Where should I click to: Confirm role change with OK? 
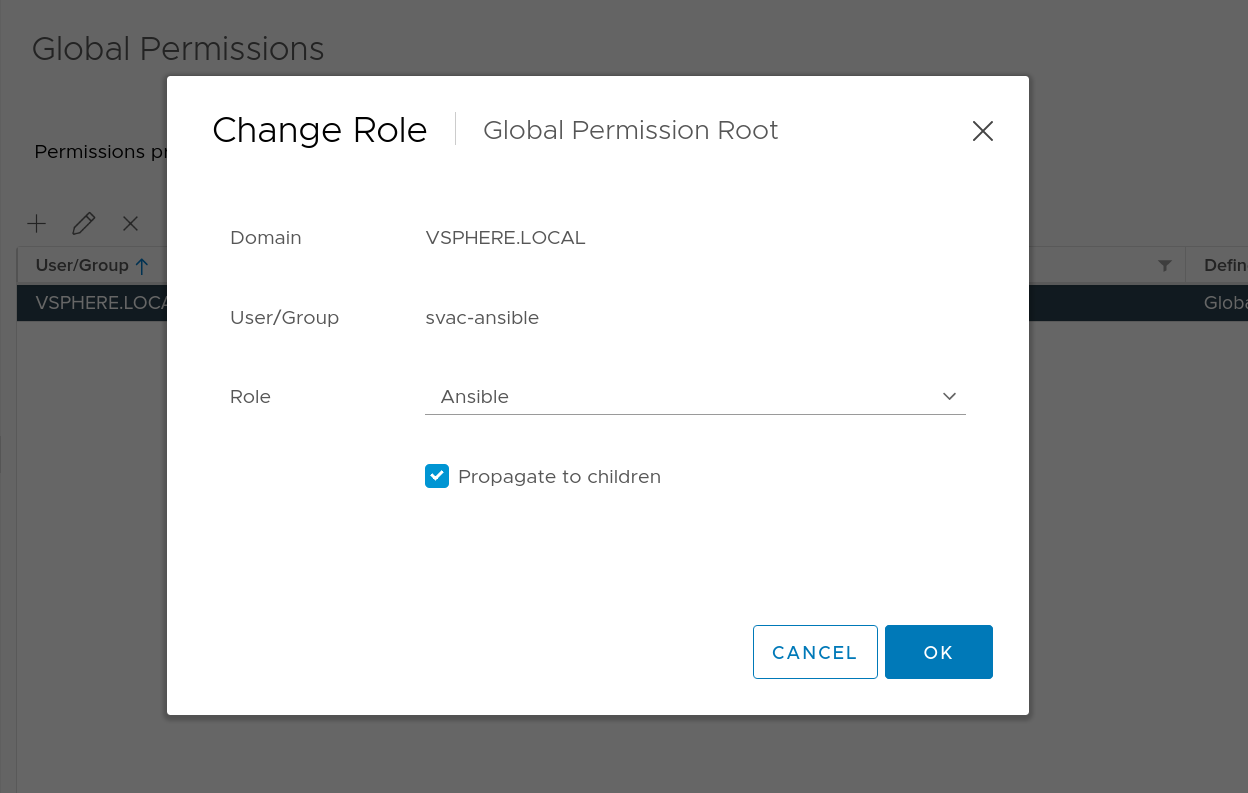click(938, 652)
